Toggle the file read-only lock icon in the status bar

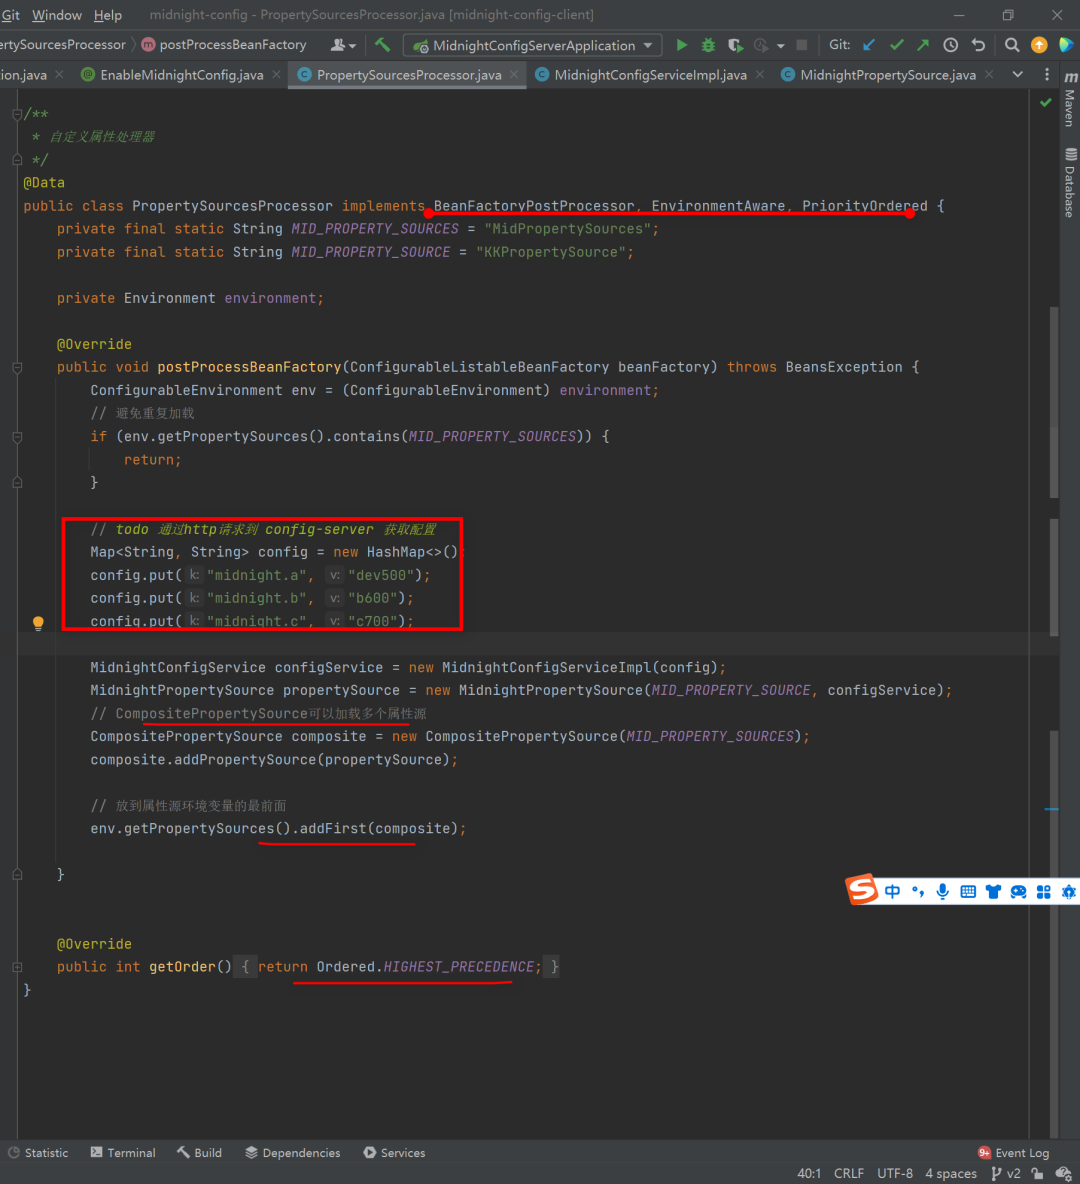1038,1173
